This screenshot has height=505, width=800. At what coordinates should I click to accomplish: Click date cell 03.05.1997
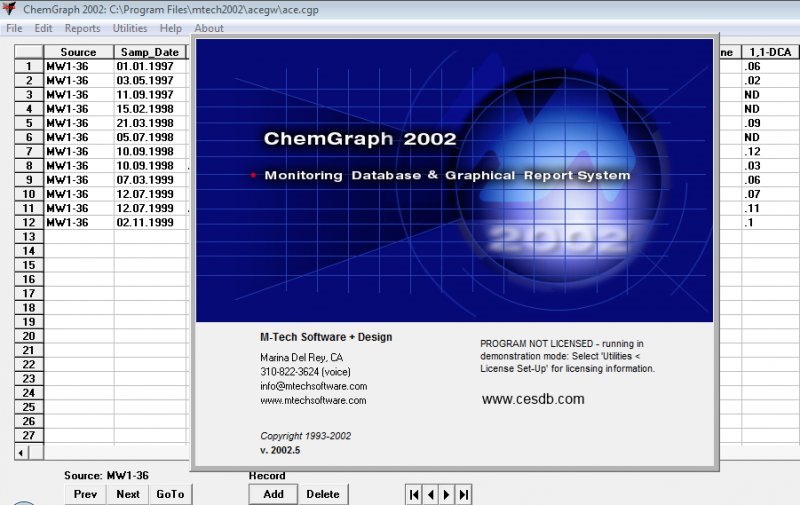tap(151, 81)
